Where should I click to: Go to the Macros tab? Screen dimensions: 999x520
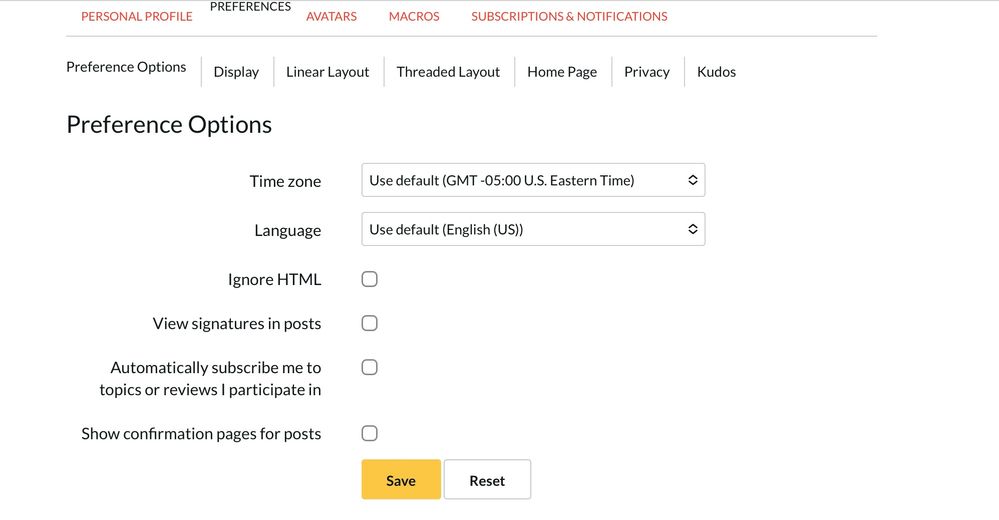413,16
